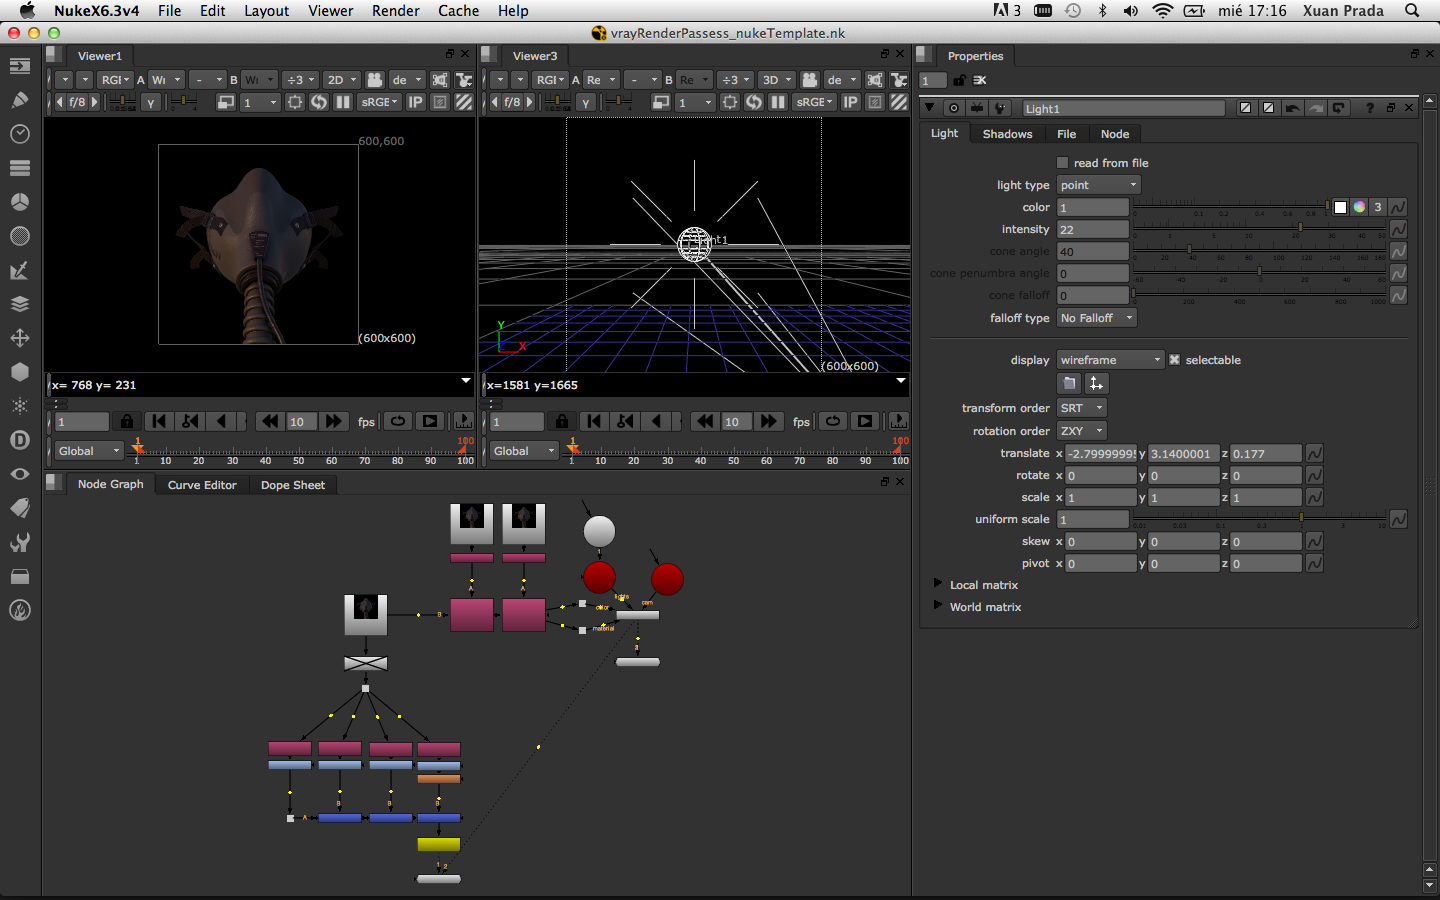Open the Cache menu in menu bar
The height and width of the screenshot is (900, 1440).
(x=459, y=11)
